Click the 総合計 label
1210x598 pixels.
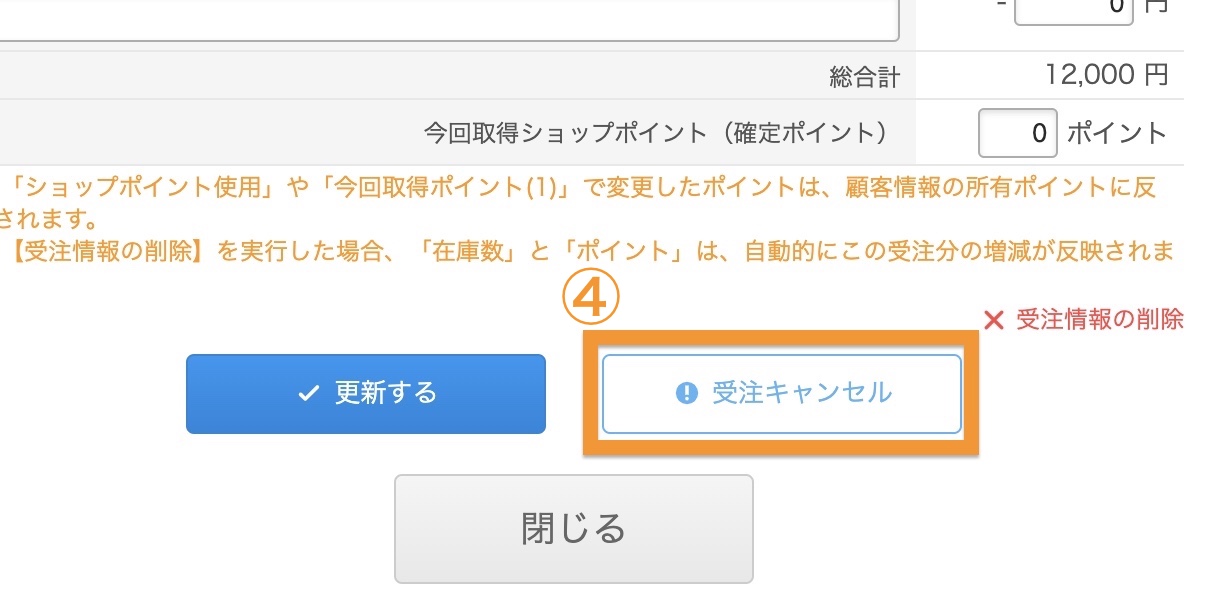[x=864, y=77]
